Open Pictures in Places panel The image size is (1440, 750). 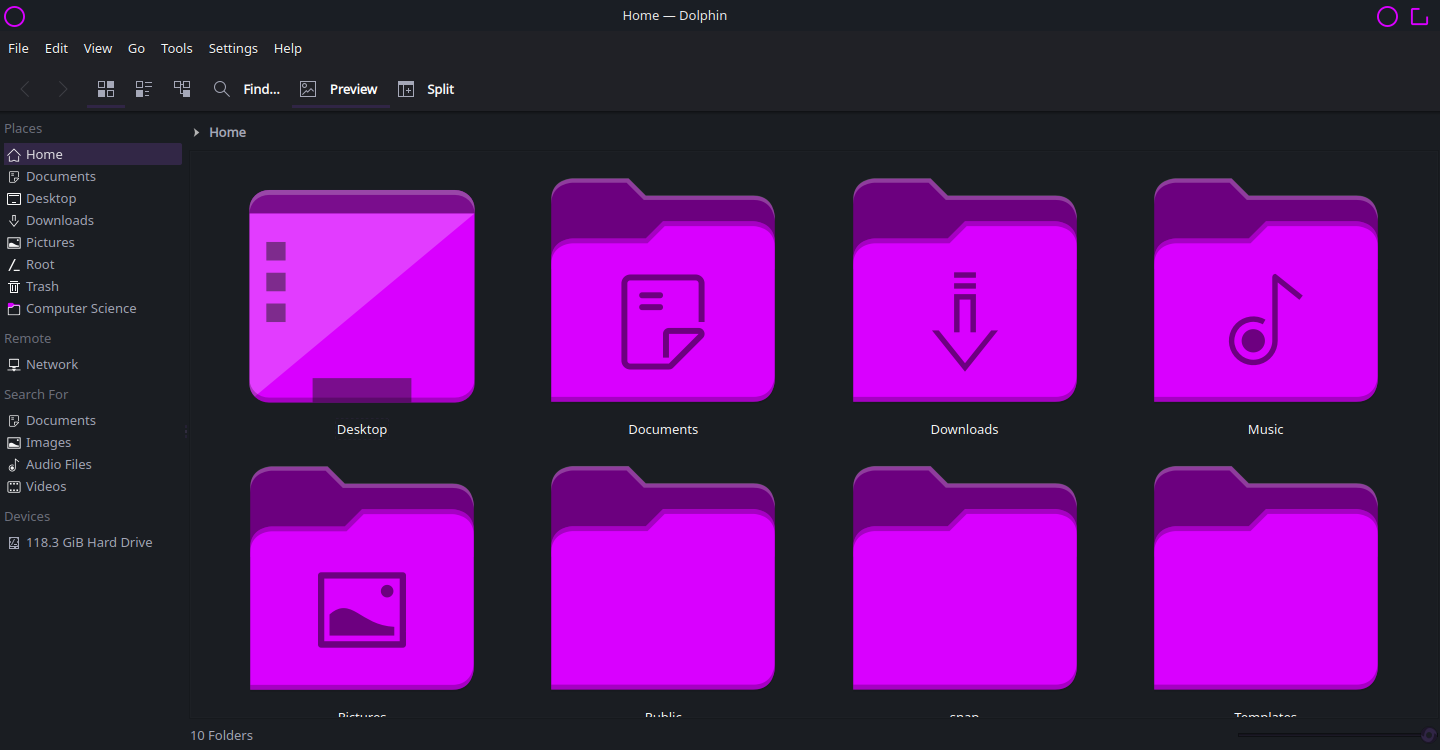[93, 242]
